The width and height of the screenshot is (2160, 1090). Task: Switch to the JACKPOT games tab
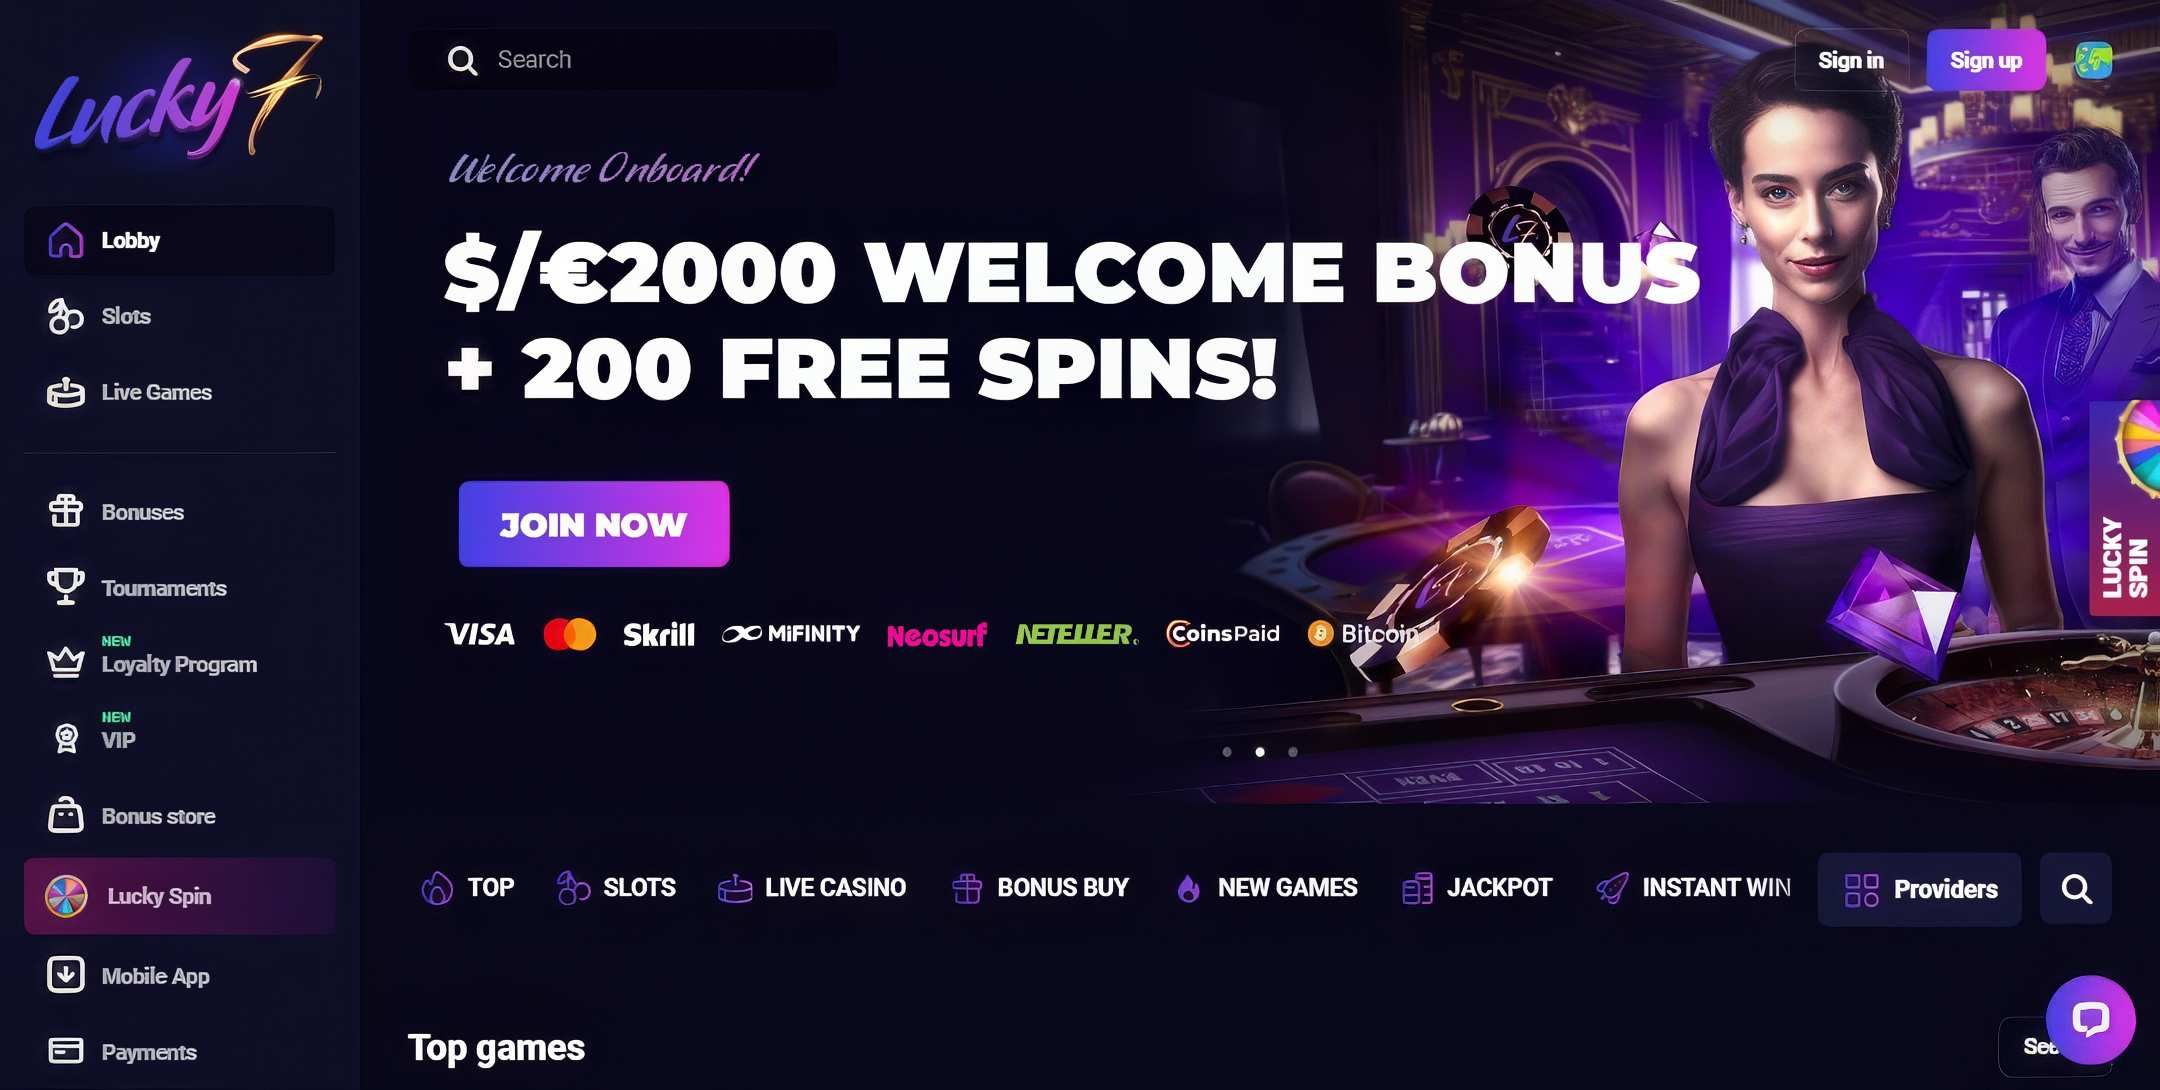(1477, 888)
